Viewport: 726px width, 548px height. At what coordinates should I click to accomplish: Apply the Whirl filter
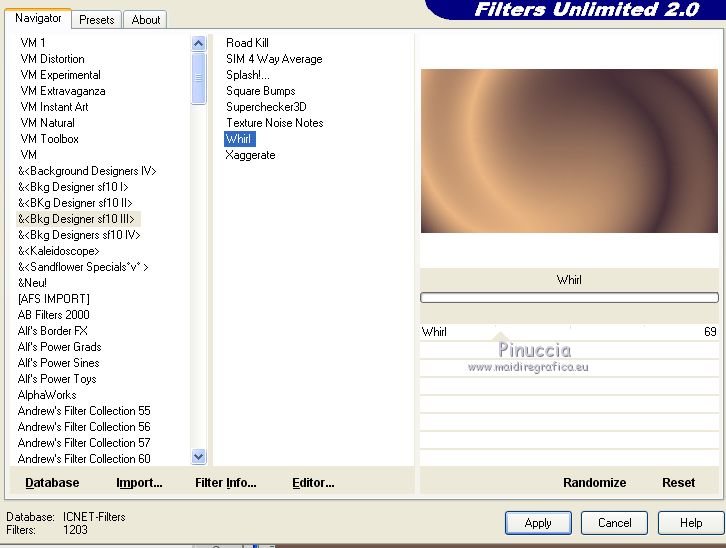tap(538, 523)
